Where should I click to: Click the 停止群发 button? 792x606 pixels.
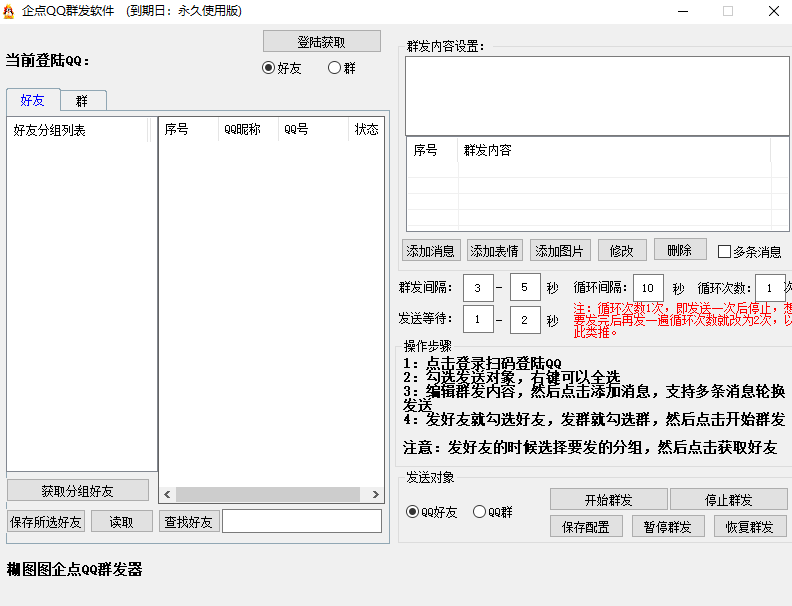[729, 499]
